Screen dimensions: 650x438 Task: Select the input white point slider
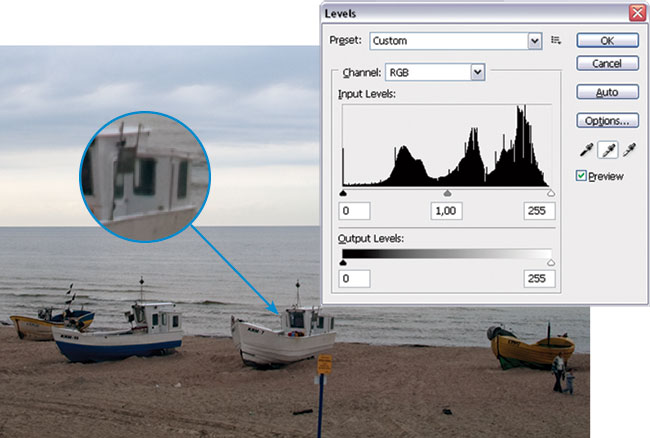click(551, 193)
